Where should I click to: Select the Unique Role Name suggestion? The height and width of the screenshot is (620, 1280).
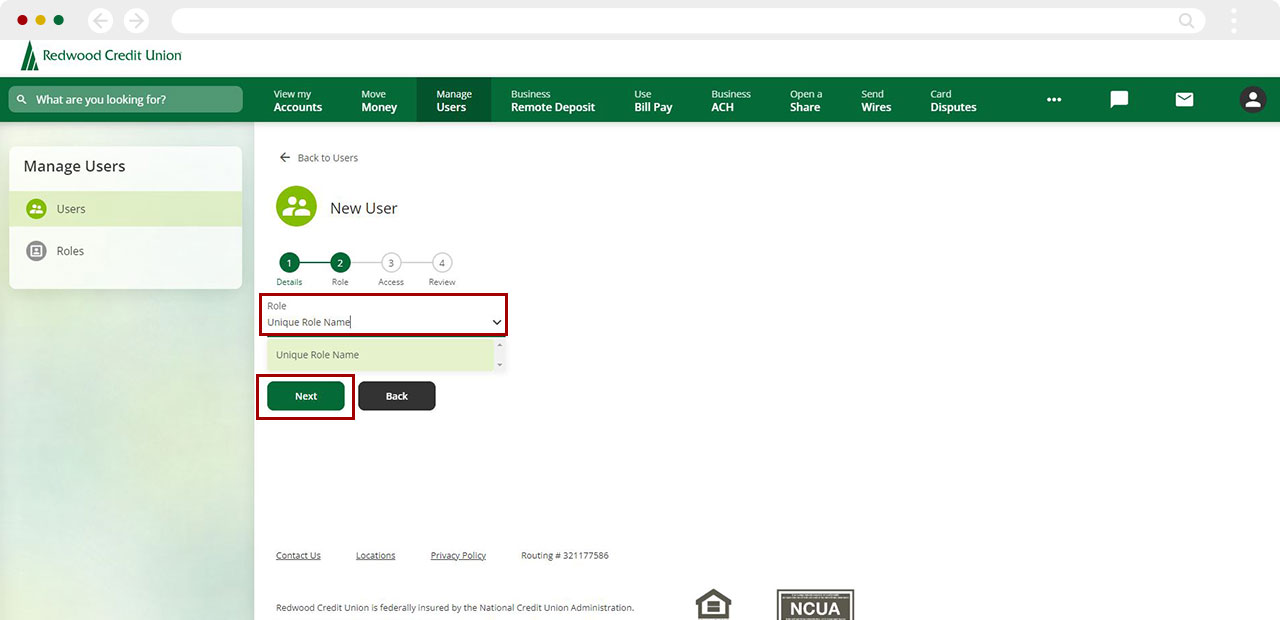point(320,354)
